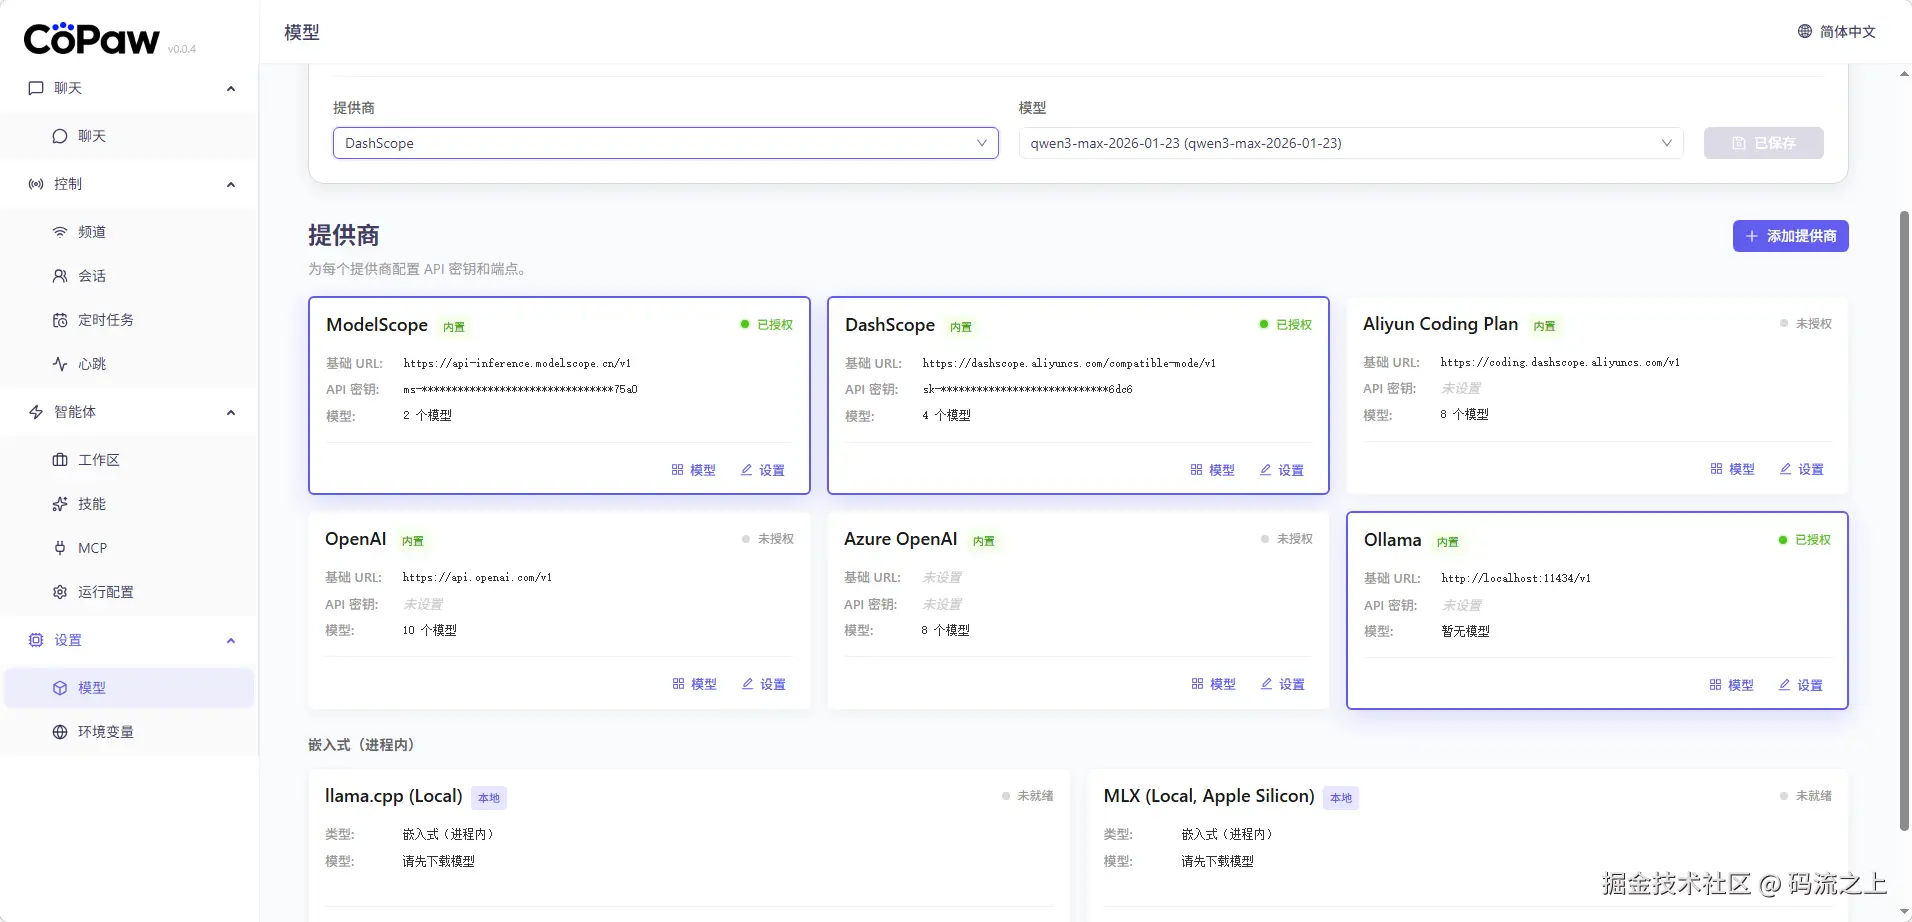Open 定时任务 scheduled tasks icon
This screenshot has width=1912, height=922.
(x=60, y=320)
